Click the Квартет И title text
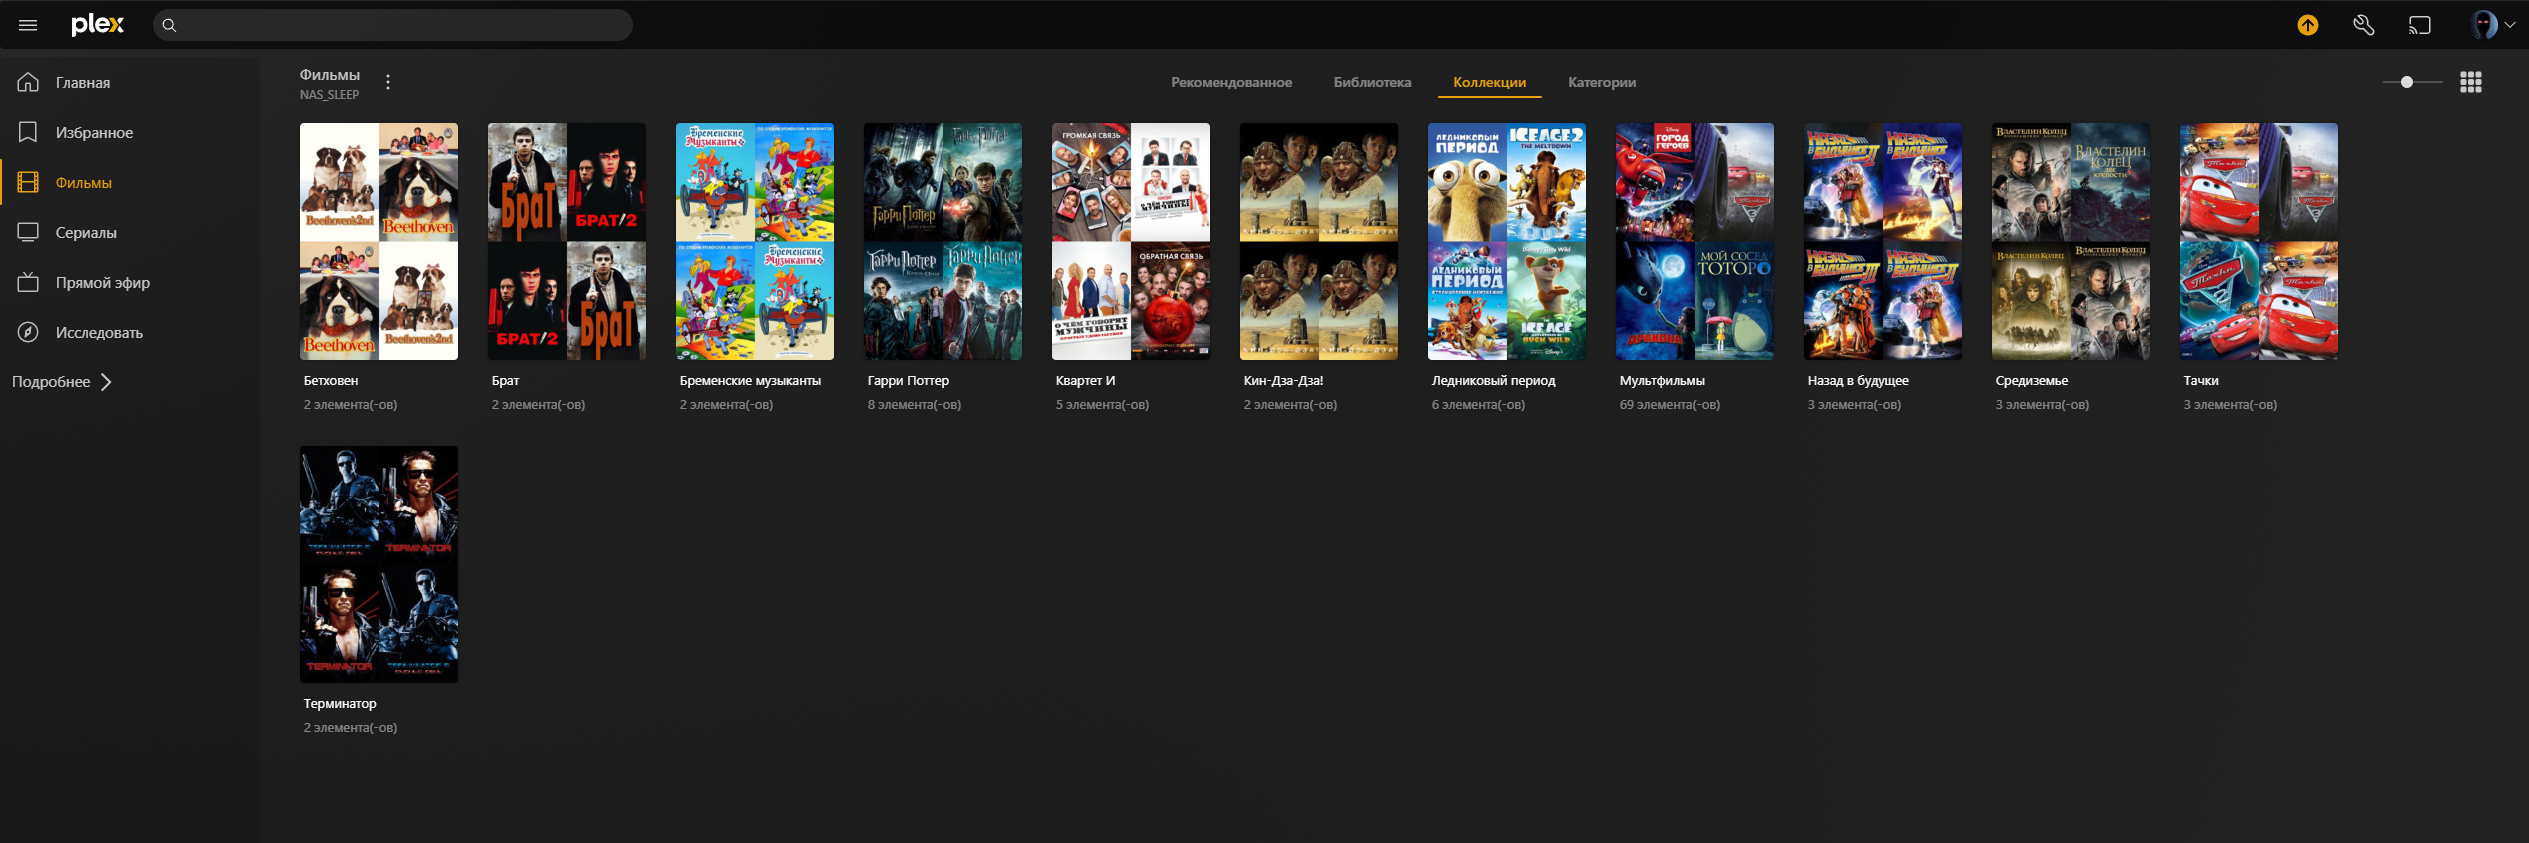Viewport: 2529px width, 843px height. click(x=1085, y=381)
